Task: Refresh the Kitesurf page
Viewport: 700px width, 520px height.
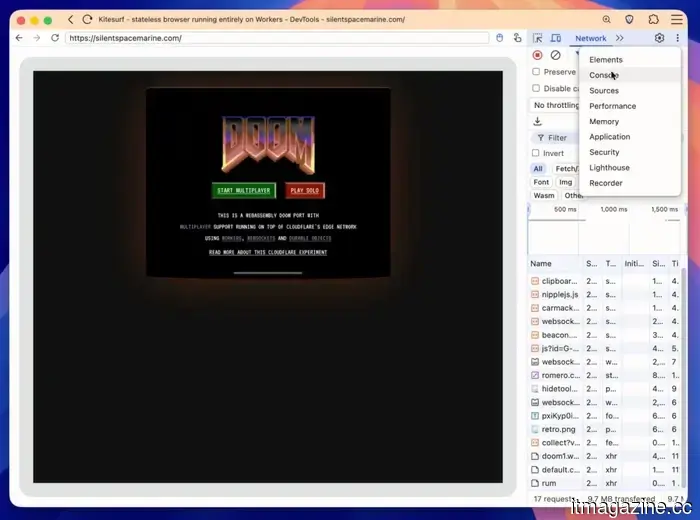Action: click(x=55, y=38)
